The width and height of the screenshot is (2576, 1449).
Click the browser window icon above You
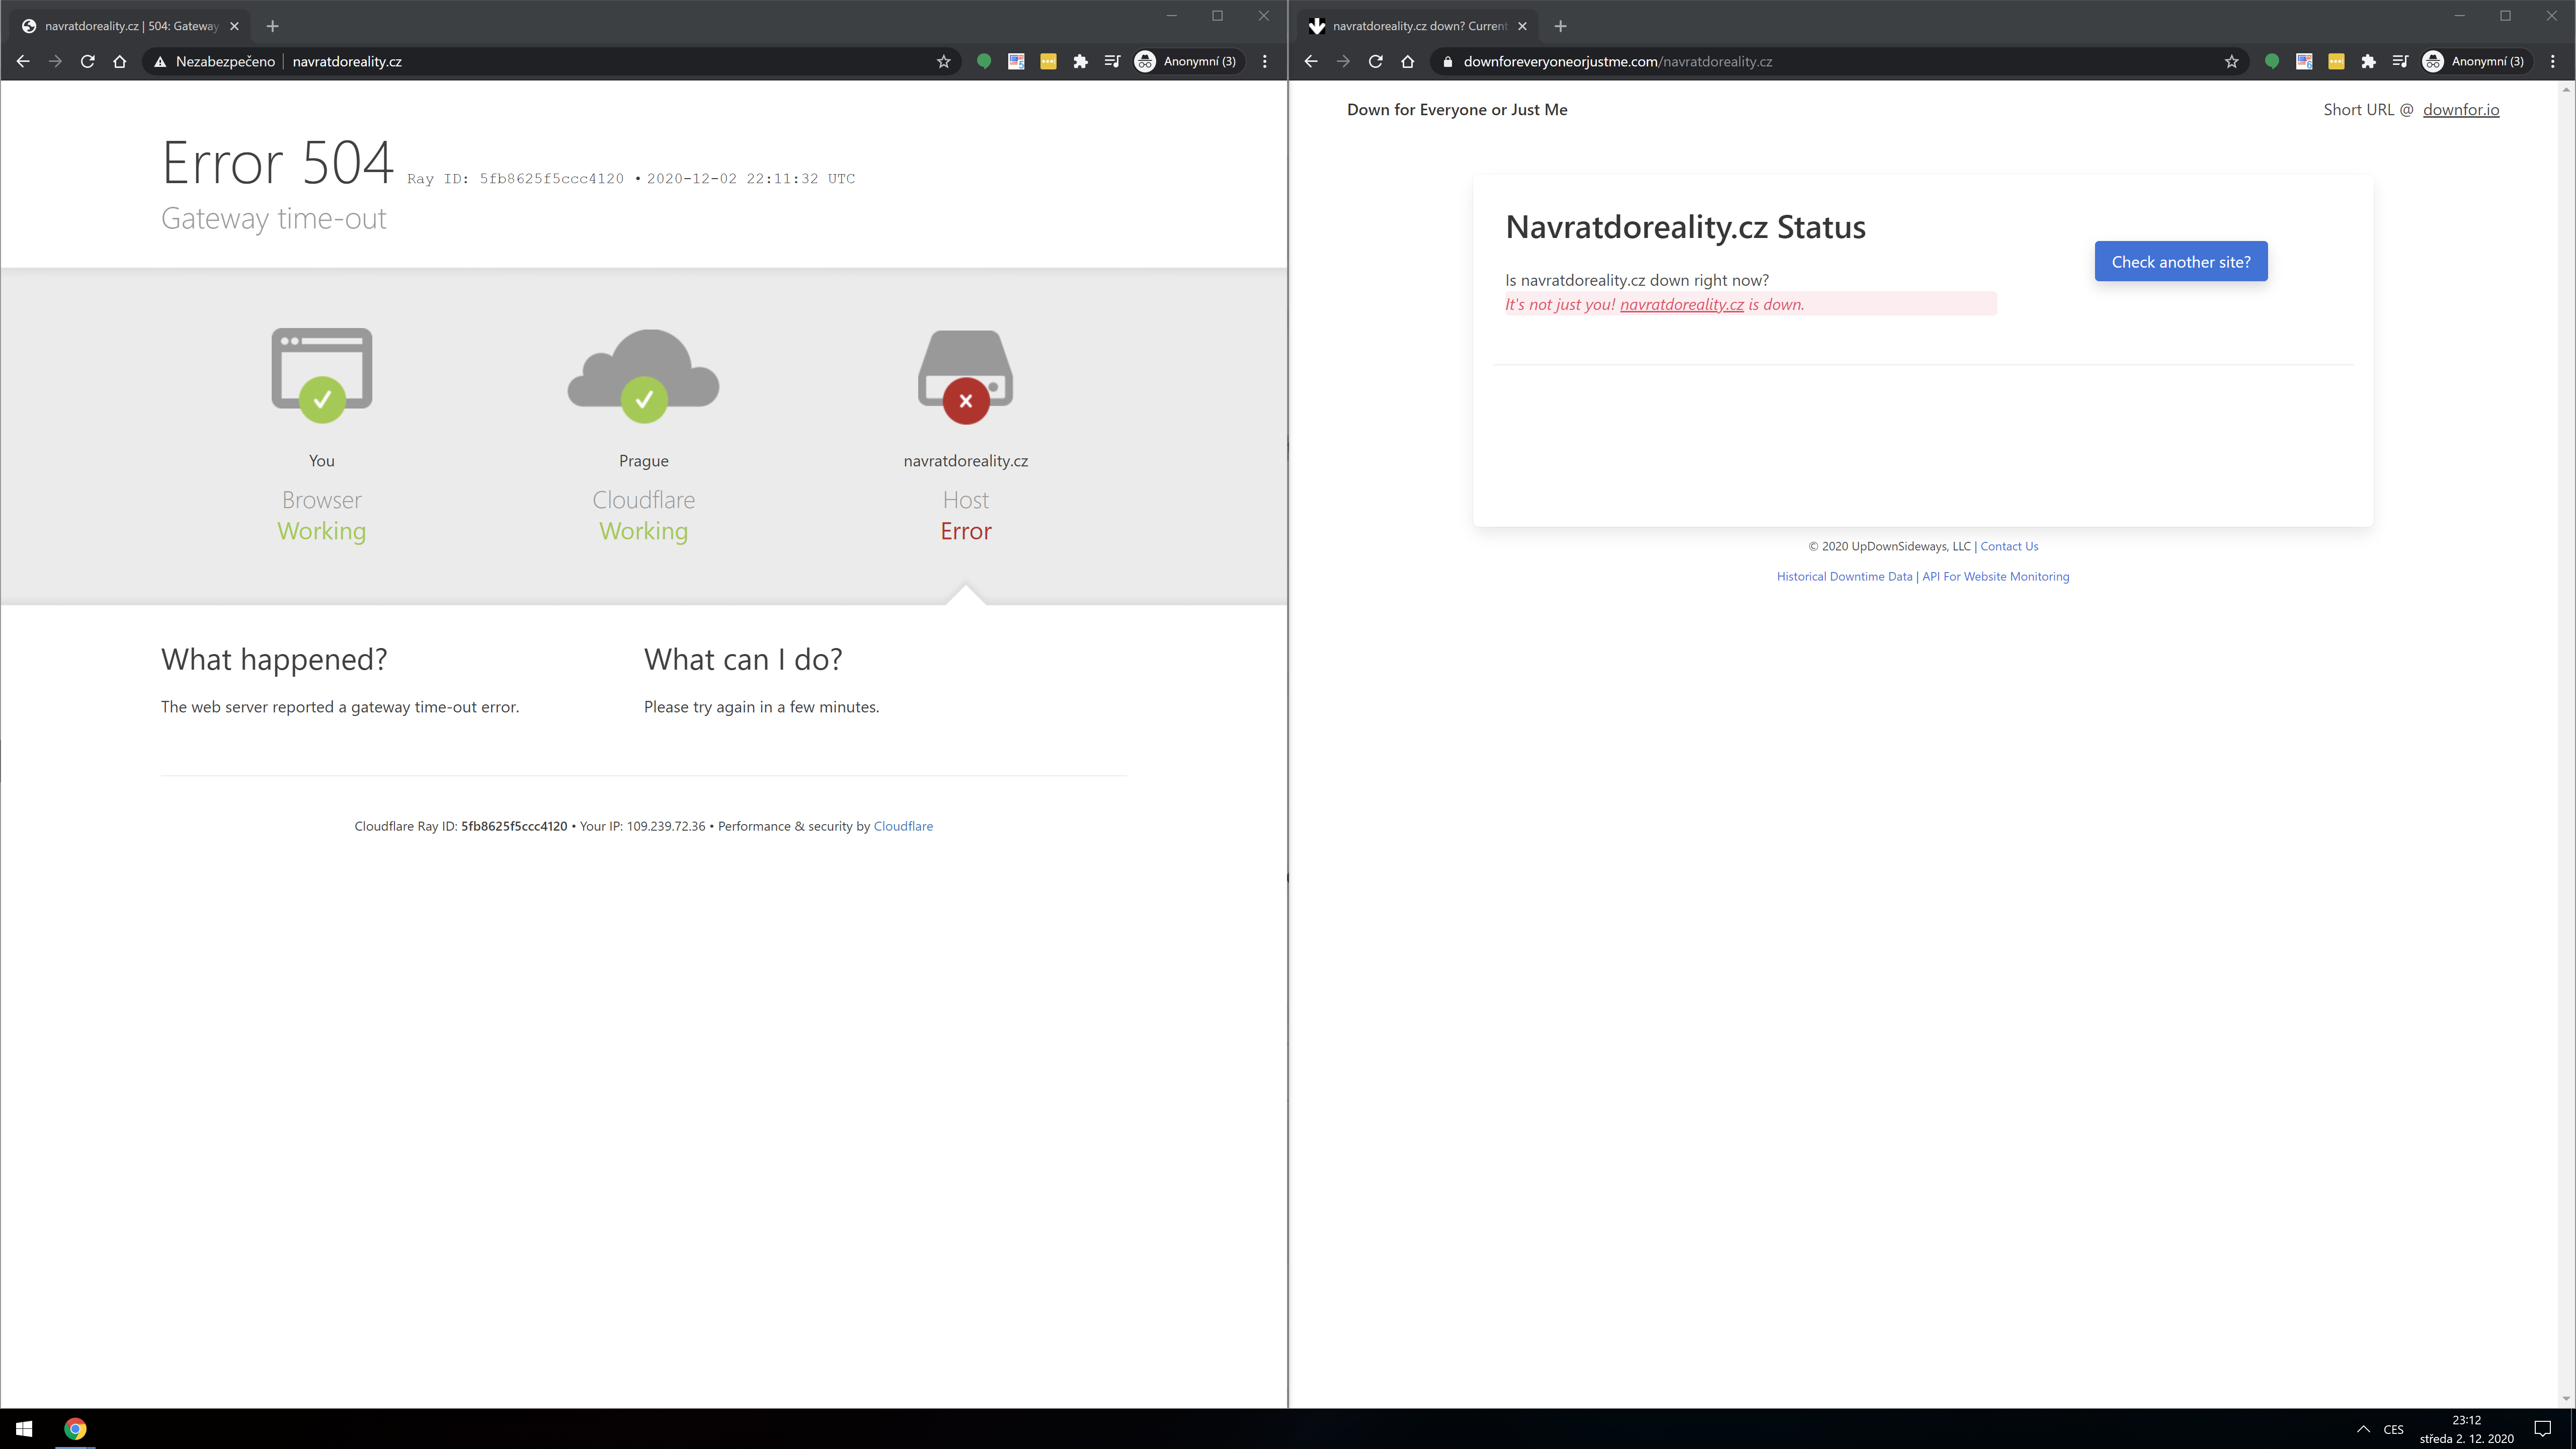click(x=322, y=375)
